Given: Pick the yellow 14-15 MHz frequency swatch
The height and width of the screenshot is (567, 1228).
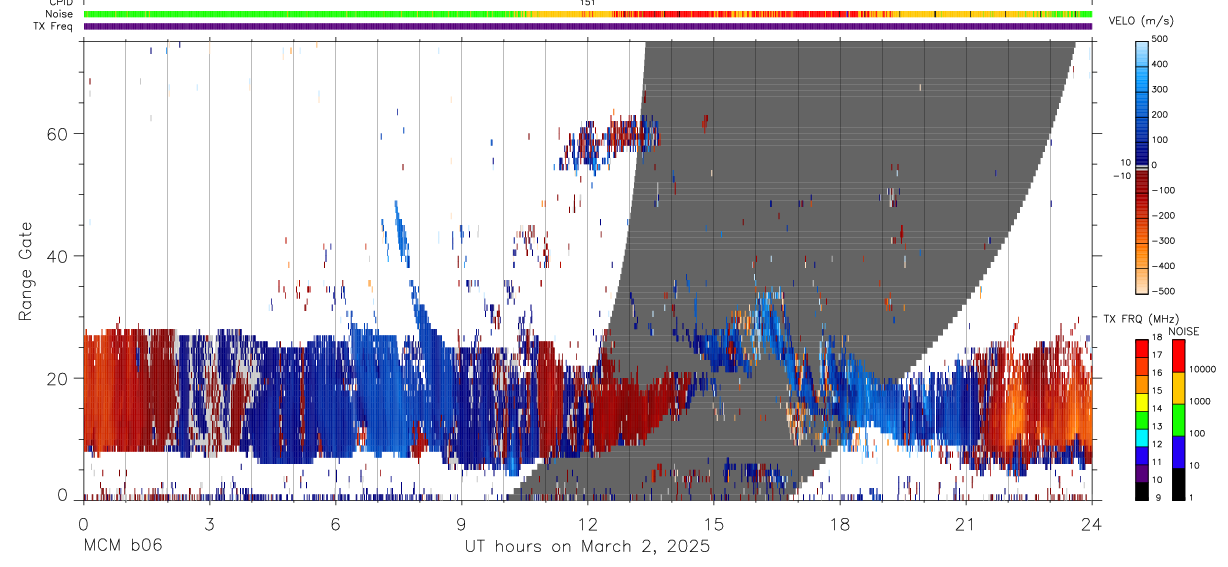Looking at the screenshot, I should click(1142, 400).
